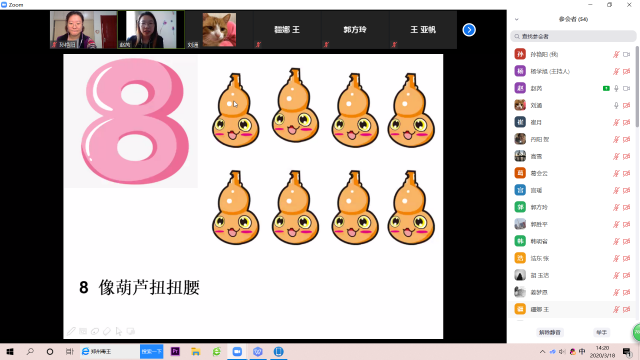Click the 解除静音 unmute button

[x=550, y=332]
